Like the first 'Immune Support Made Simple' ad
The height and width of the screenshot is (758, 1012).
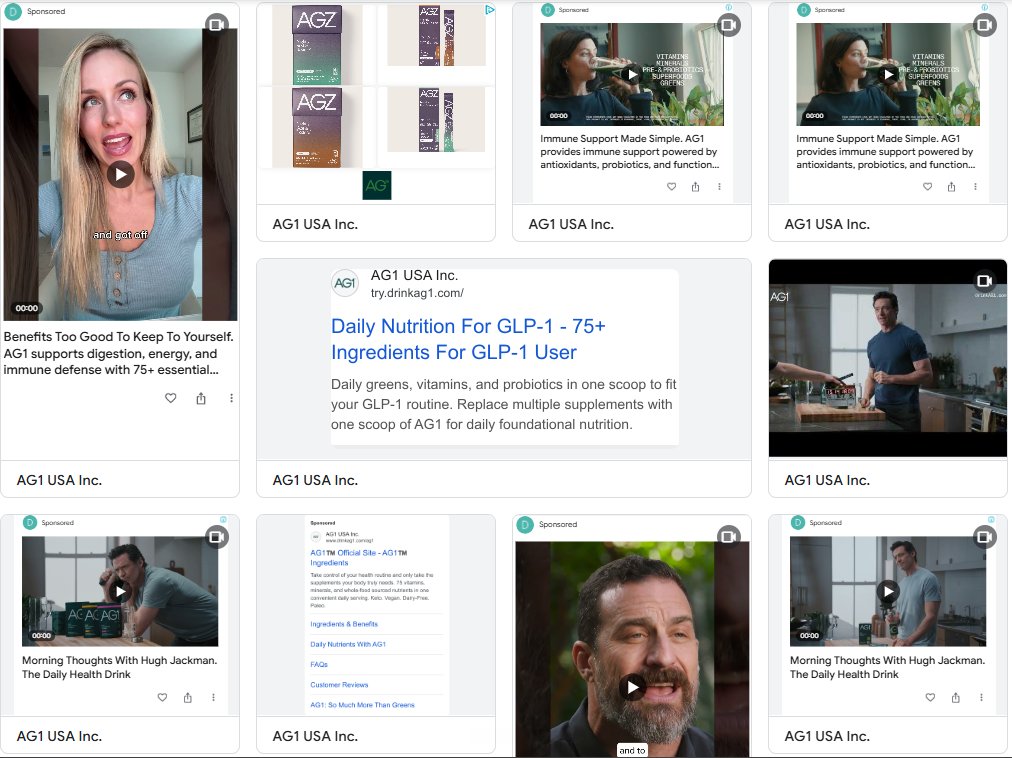click(x=671, y=187)
